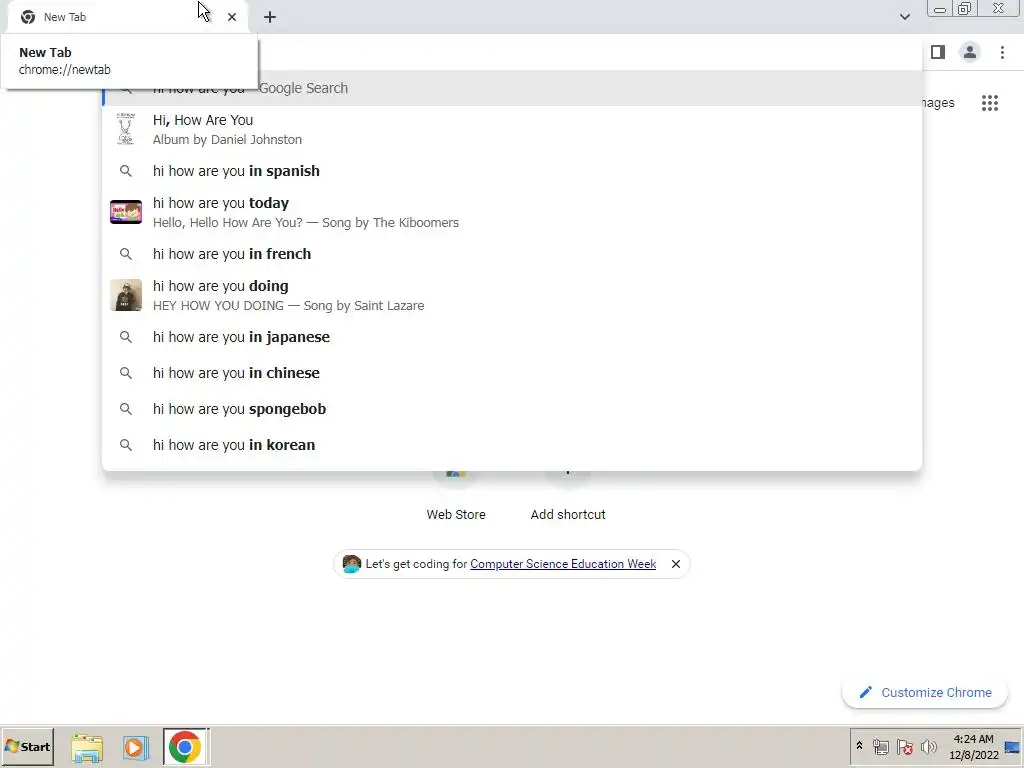Screen dimensions: 1024x768
Task: Select 'hi how are you spongebob'
Action: 512,409
